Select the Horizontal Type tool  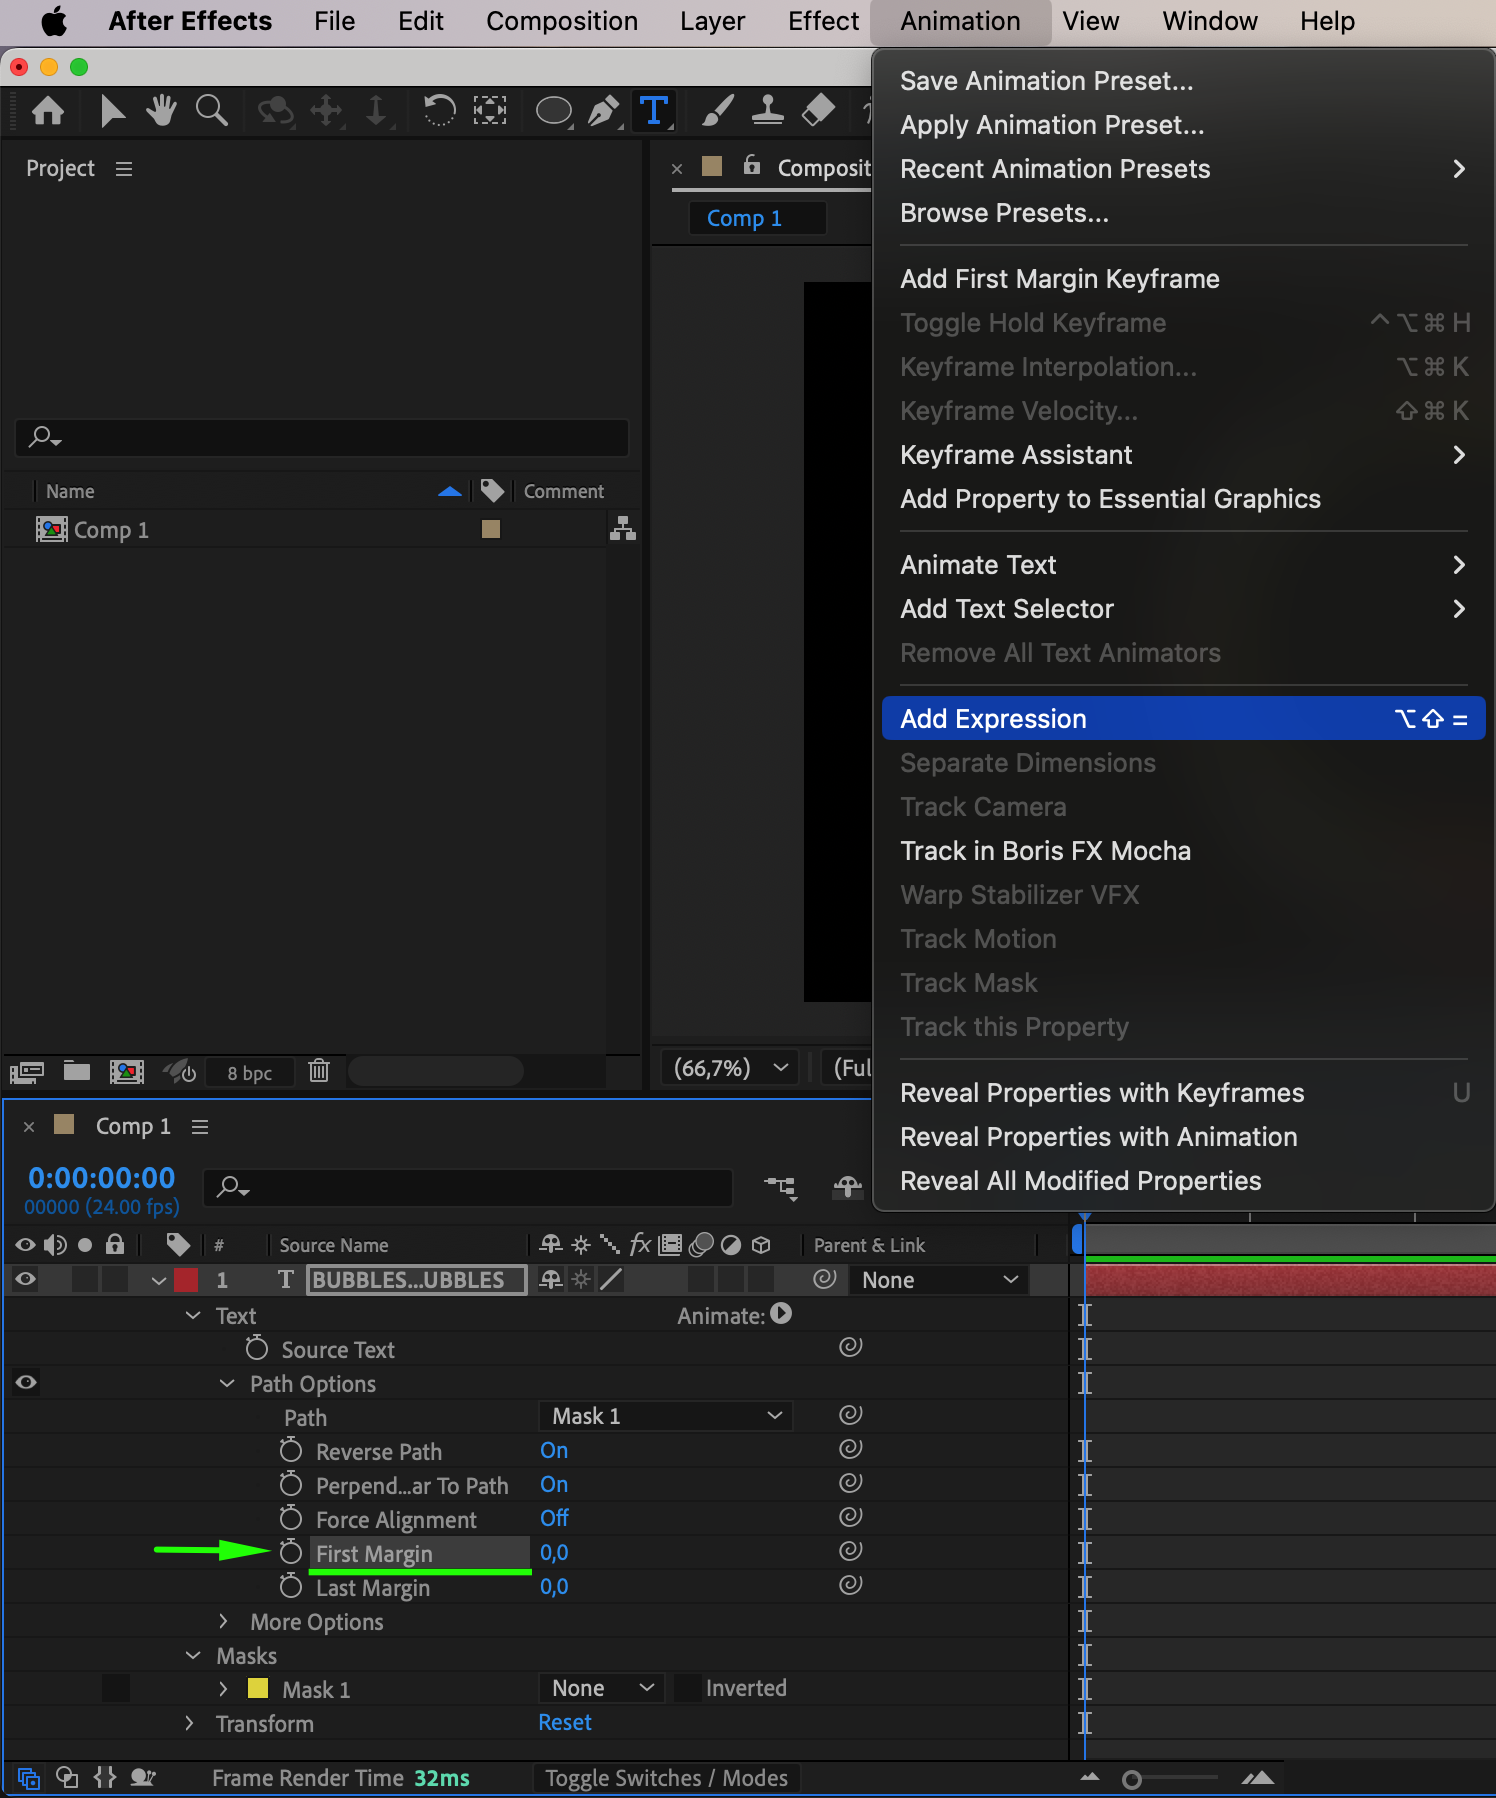tap(653, 110)
